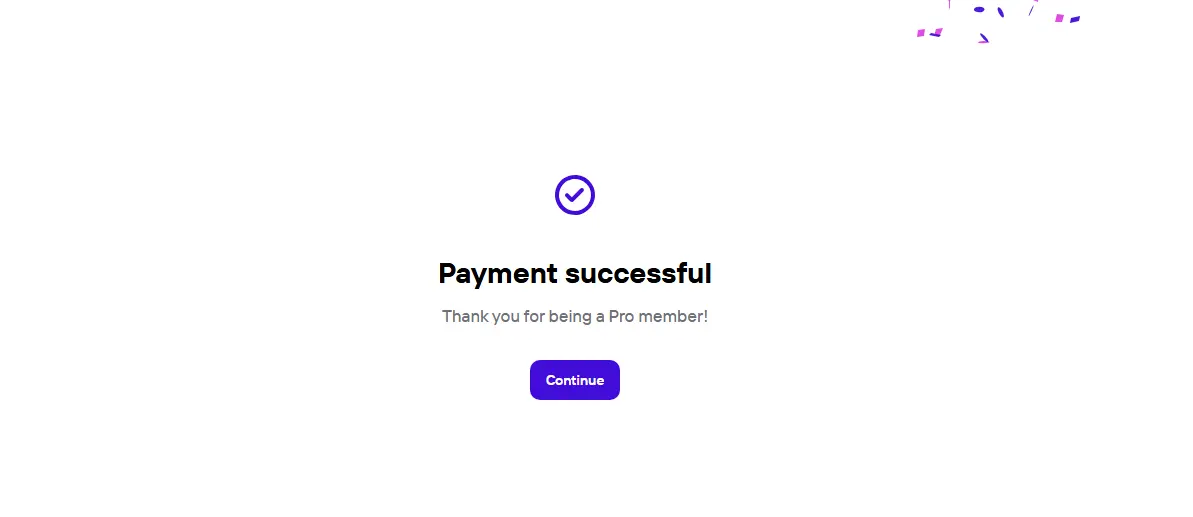Click the purple Continue button
The height and width of the screenshot is (517, 1193).
[574, 380]
